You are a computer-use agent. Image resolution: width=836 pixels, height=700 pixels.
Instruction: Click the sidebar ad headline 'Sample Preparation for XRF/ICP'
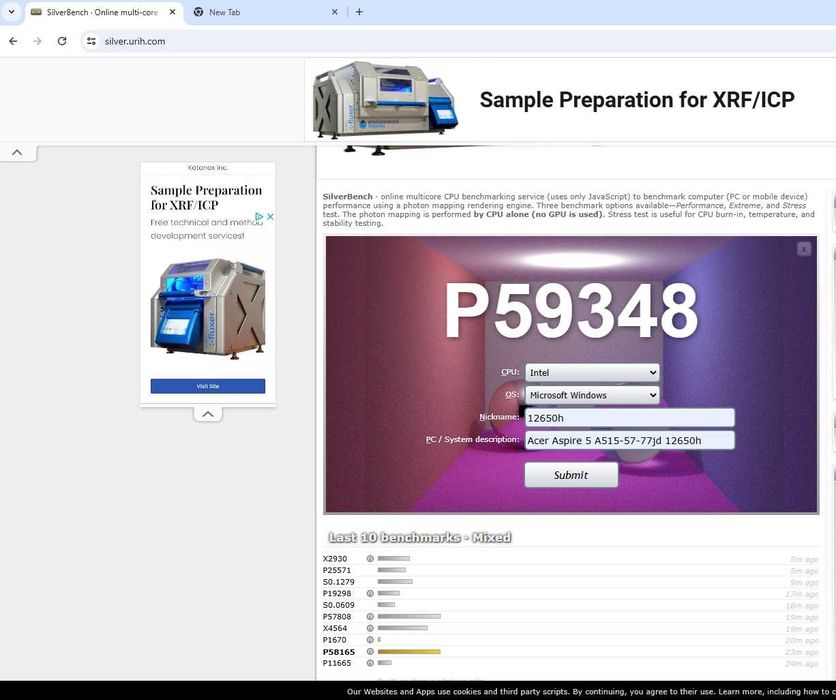pos(206,197)
